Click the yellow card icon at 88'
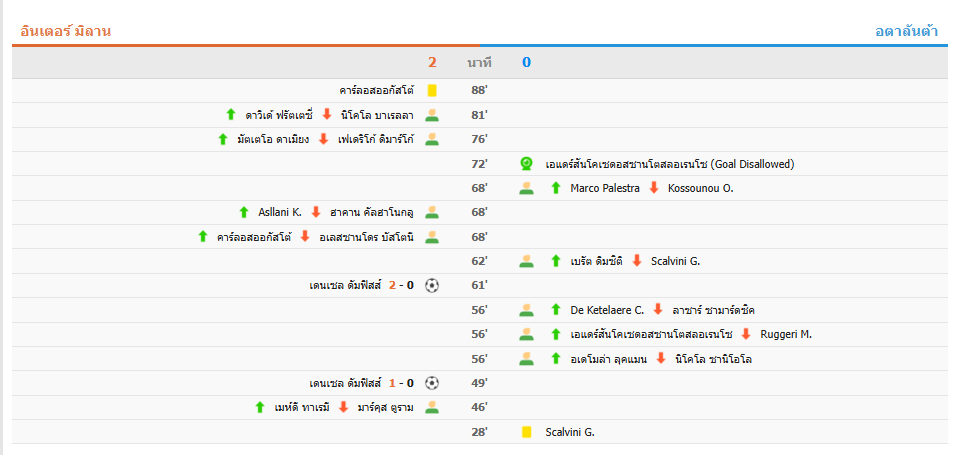The height and width of the screenshot is (455, 956). point(432,91)
